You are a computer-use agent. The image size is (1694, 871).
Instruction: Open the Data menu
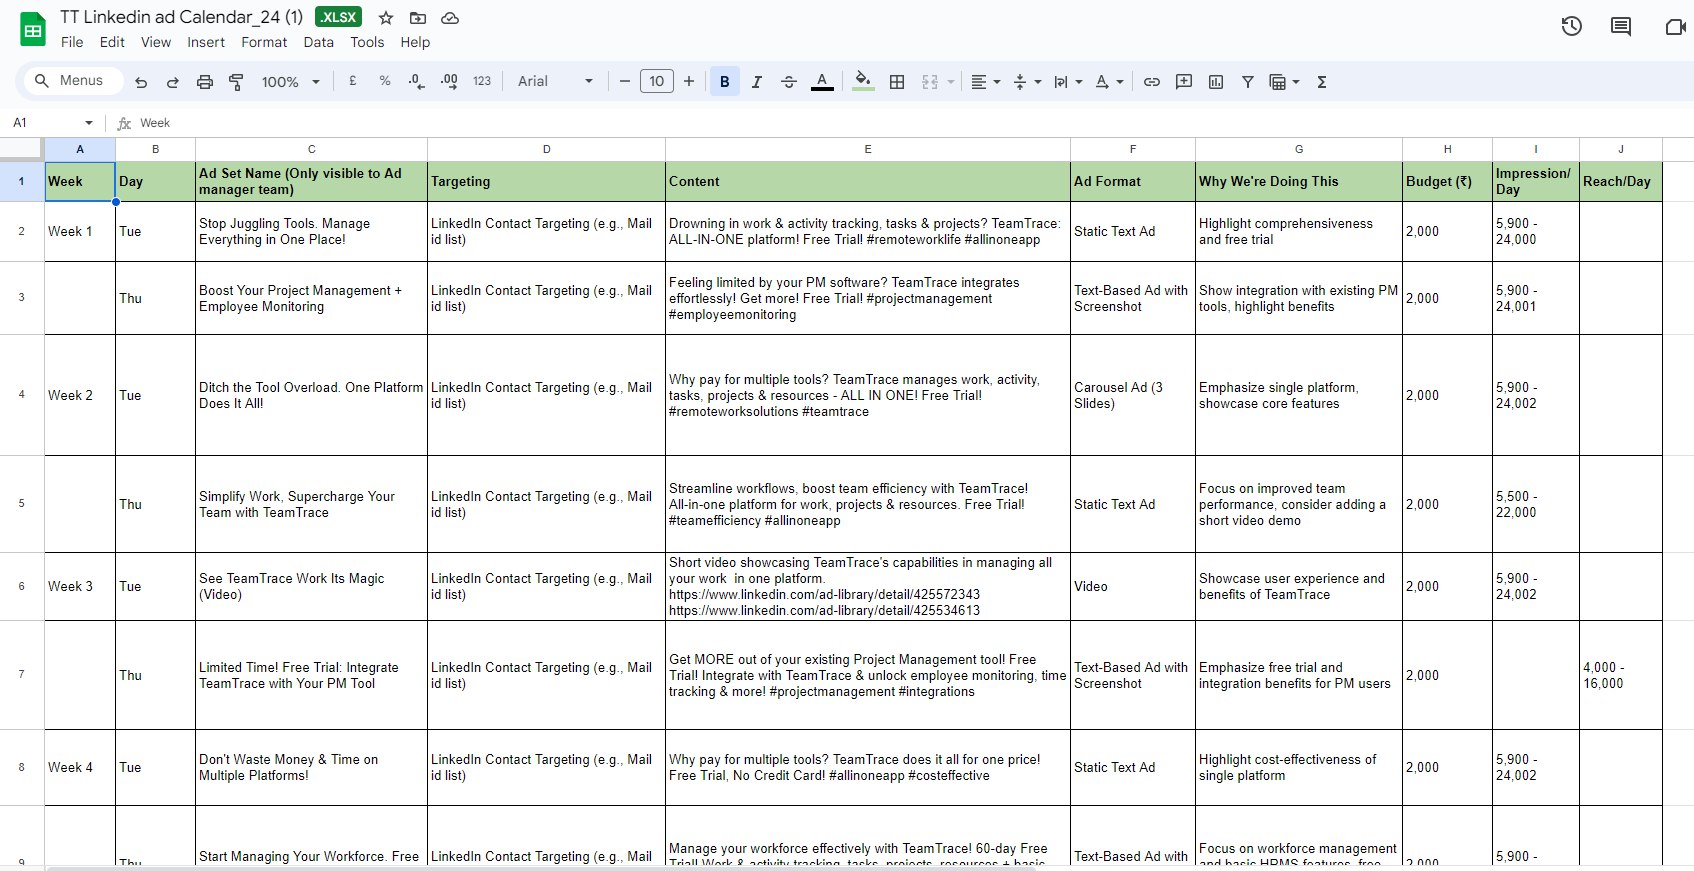point(318,42)
